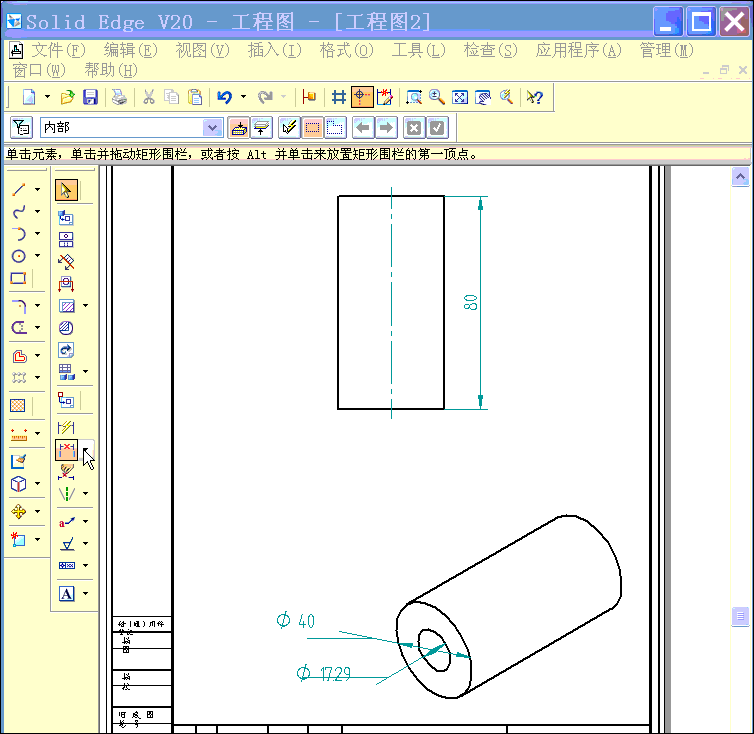Click the Zoom Area icon
754x734 pixels.
(414, 97)
